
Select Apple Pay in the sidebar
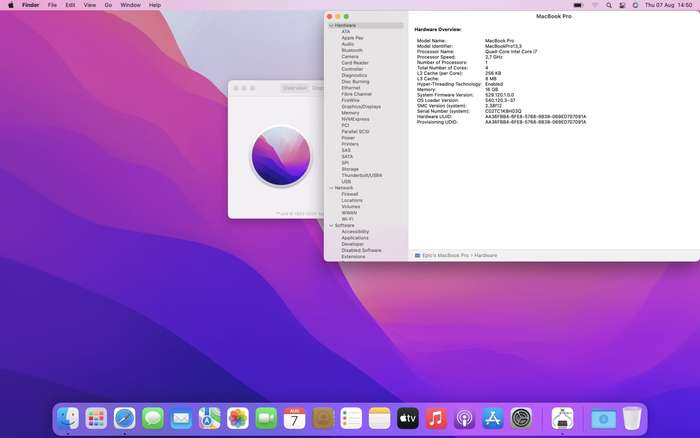(x=352, y=38)
